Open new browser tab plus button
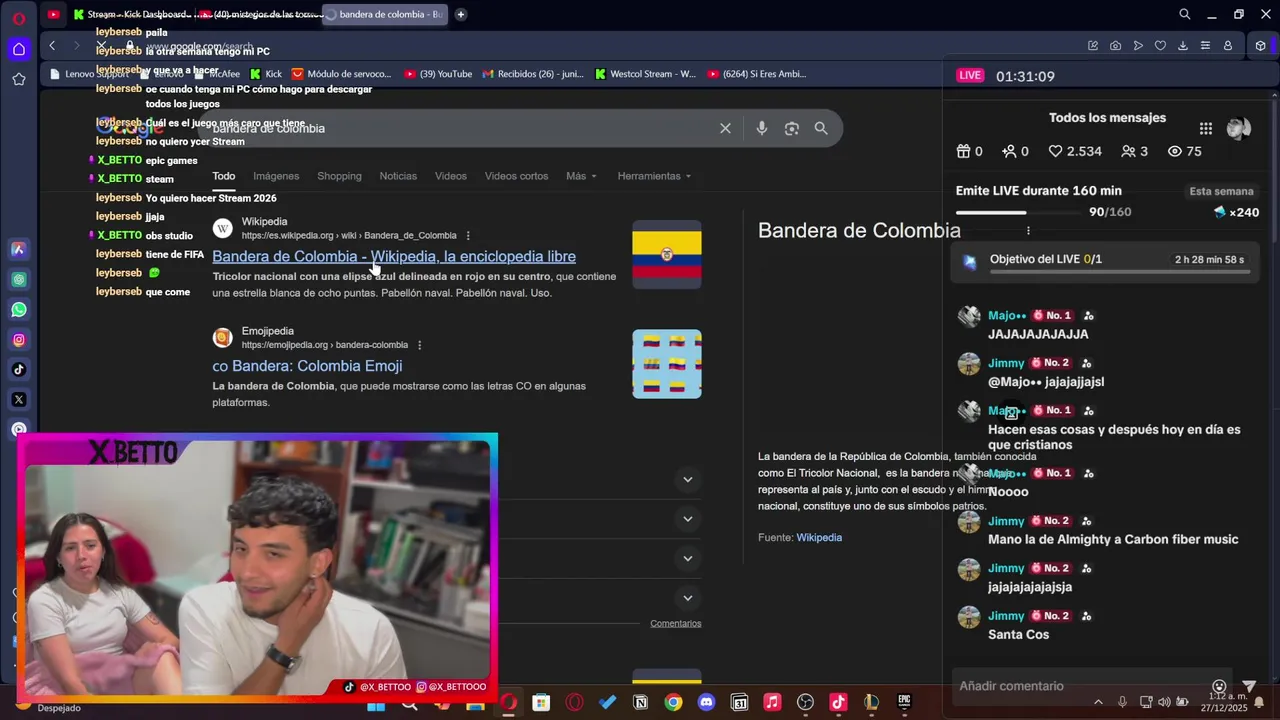 tap(460, 14)
